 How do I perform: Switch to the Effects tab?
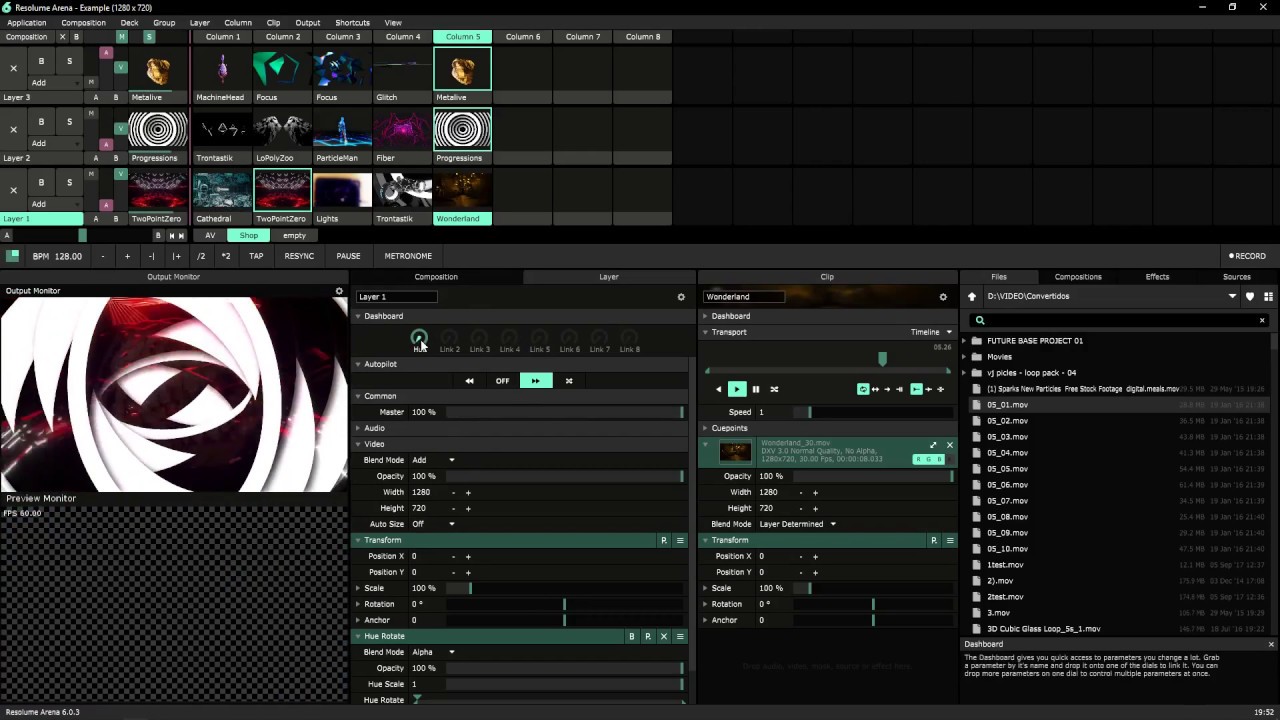(x=1157, y=277)
